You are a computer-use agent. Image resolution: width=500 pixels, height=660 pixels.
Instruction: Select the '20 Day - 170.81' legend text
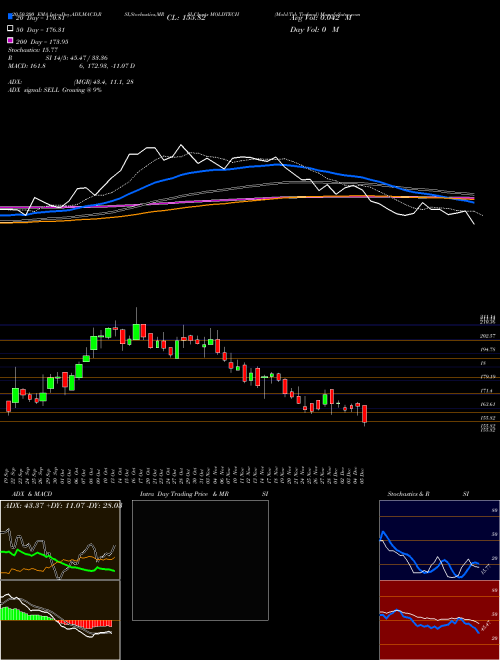click(x=40, y=18)
